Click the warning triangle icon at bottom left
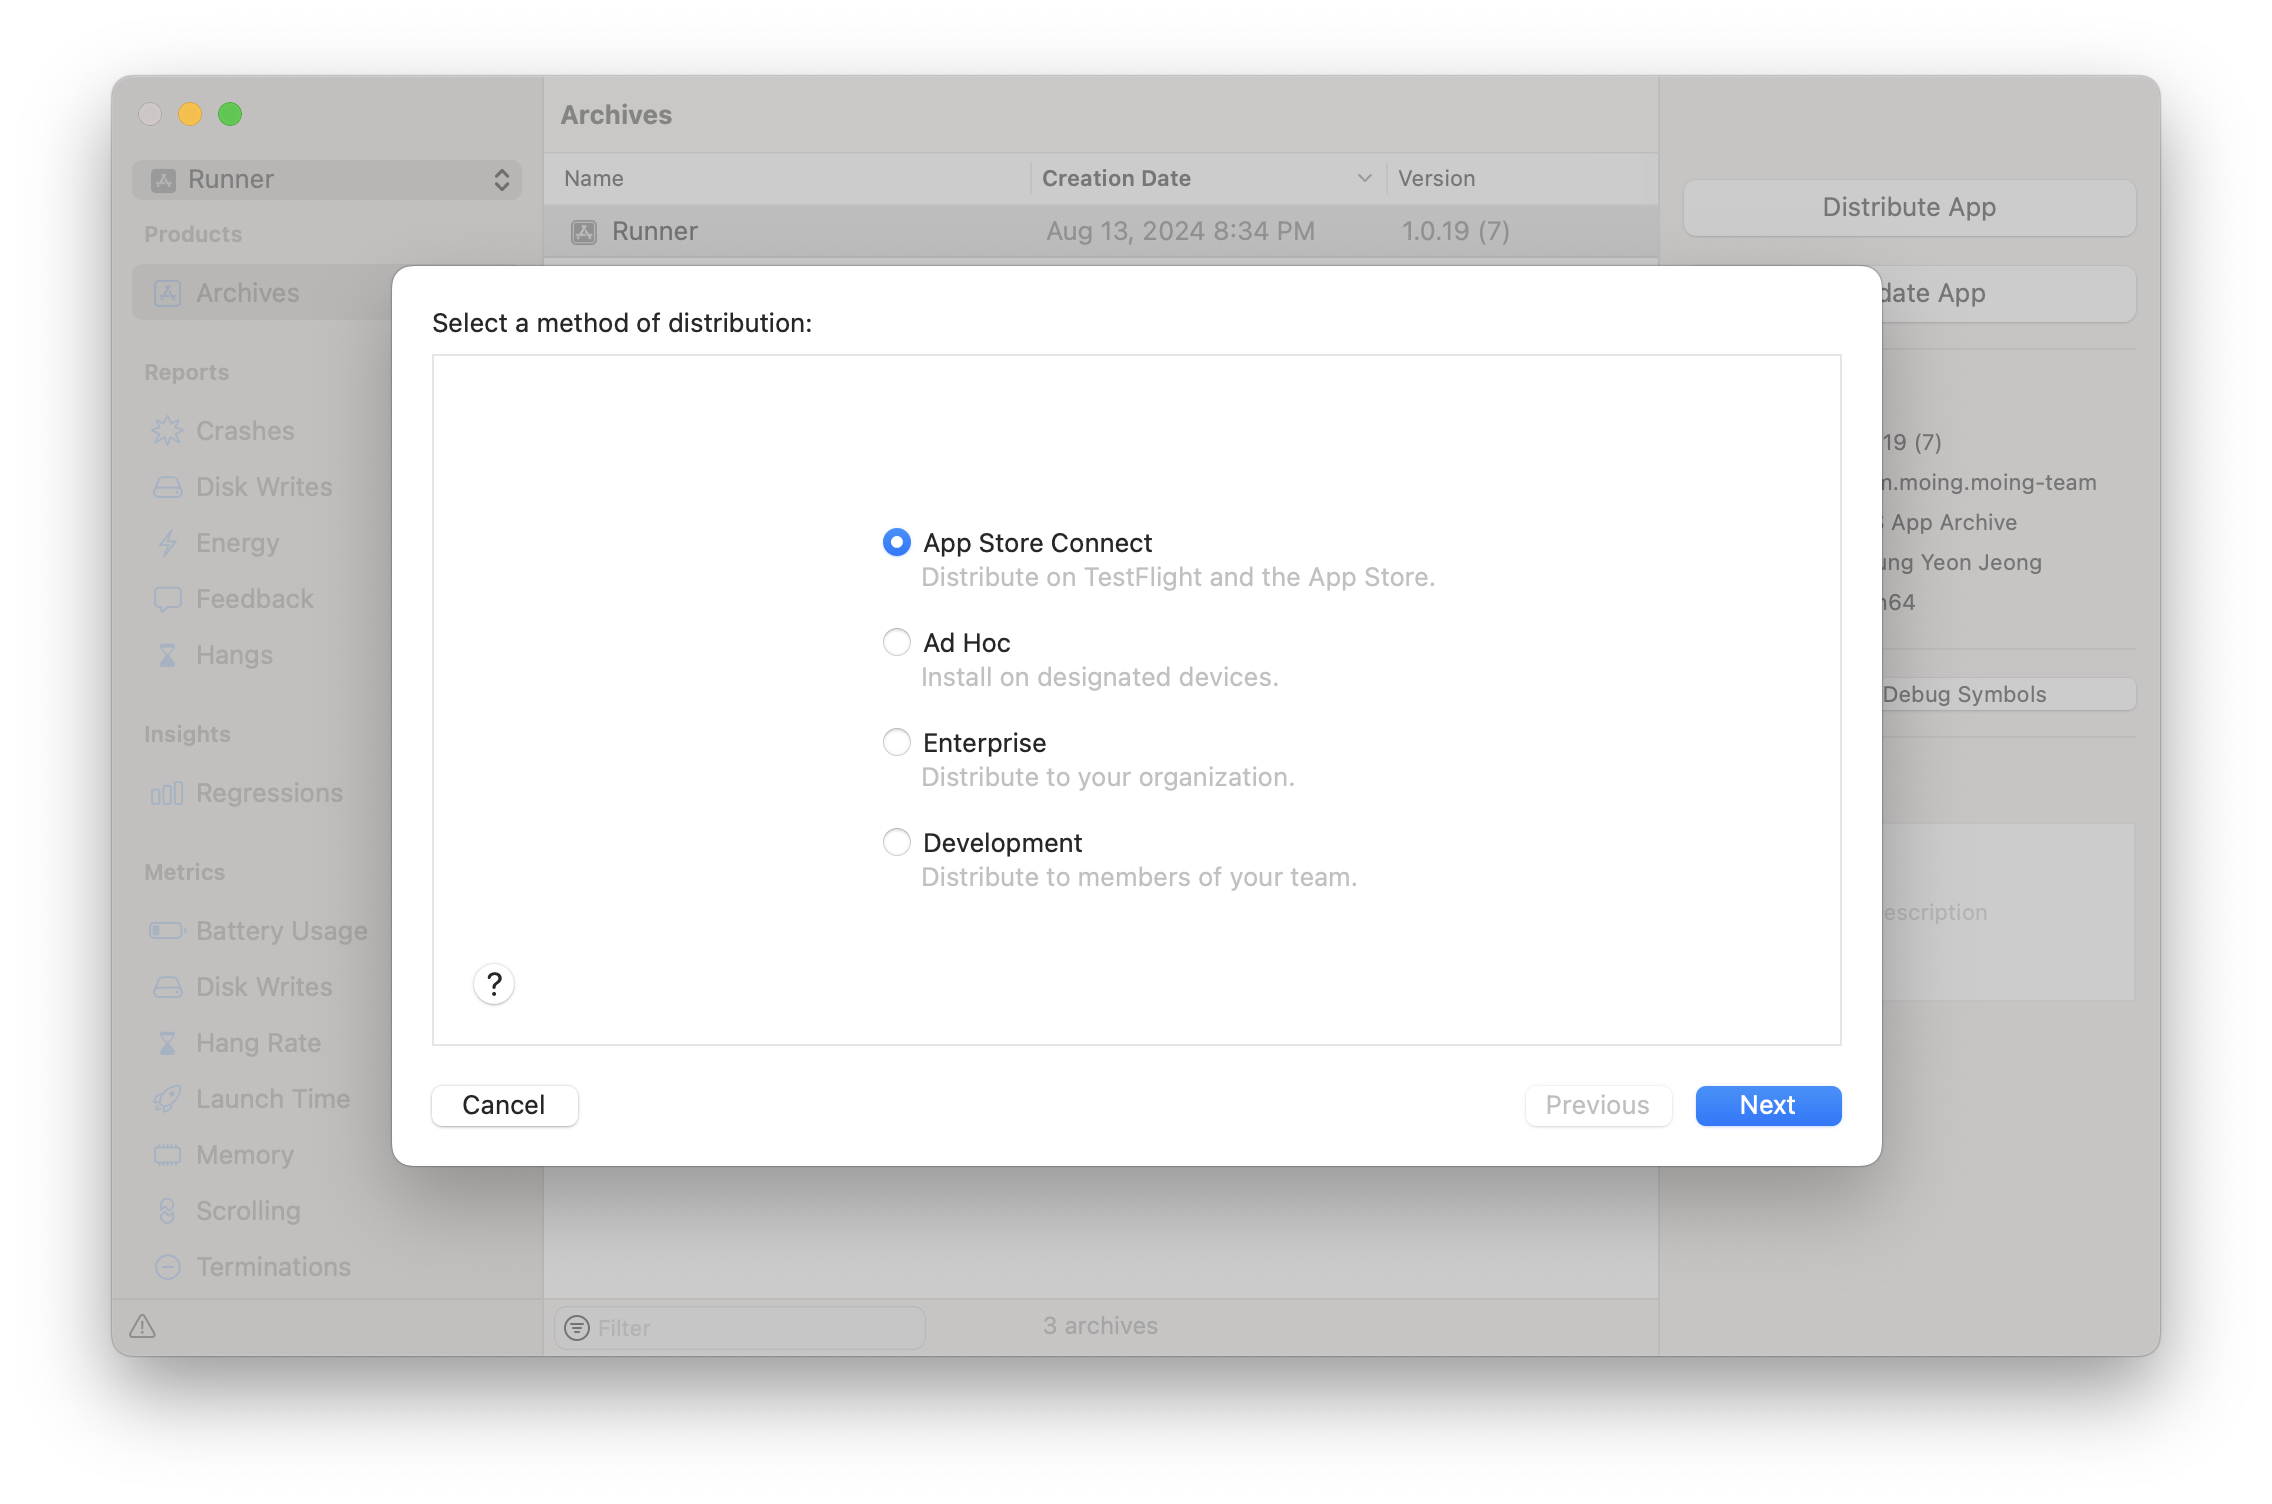2272x1504 pixels. (x=143, y=1326)
